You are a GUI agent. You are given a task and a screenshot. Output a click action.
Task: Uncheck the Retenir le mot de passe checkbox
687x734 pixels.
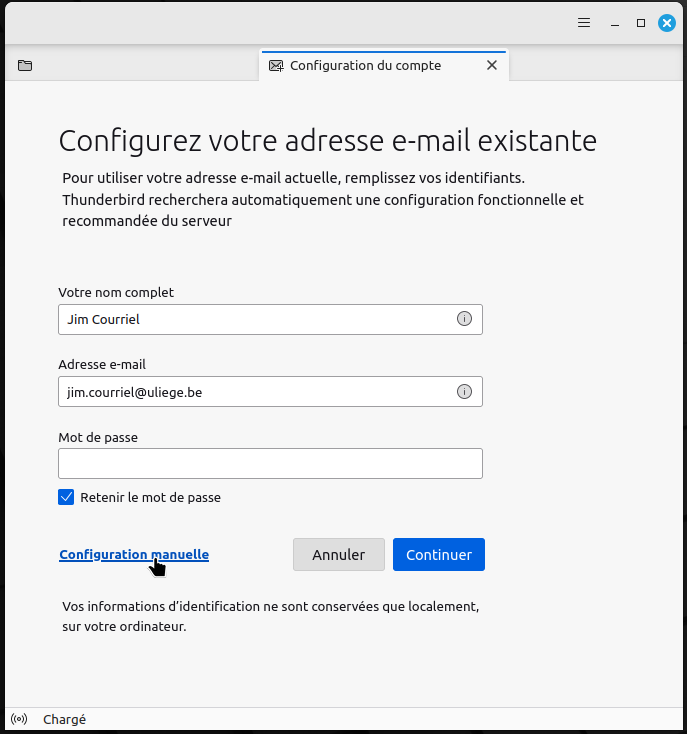coord(66,497)
